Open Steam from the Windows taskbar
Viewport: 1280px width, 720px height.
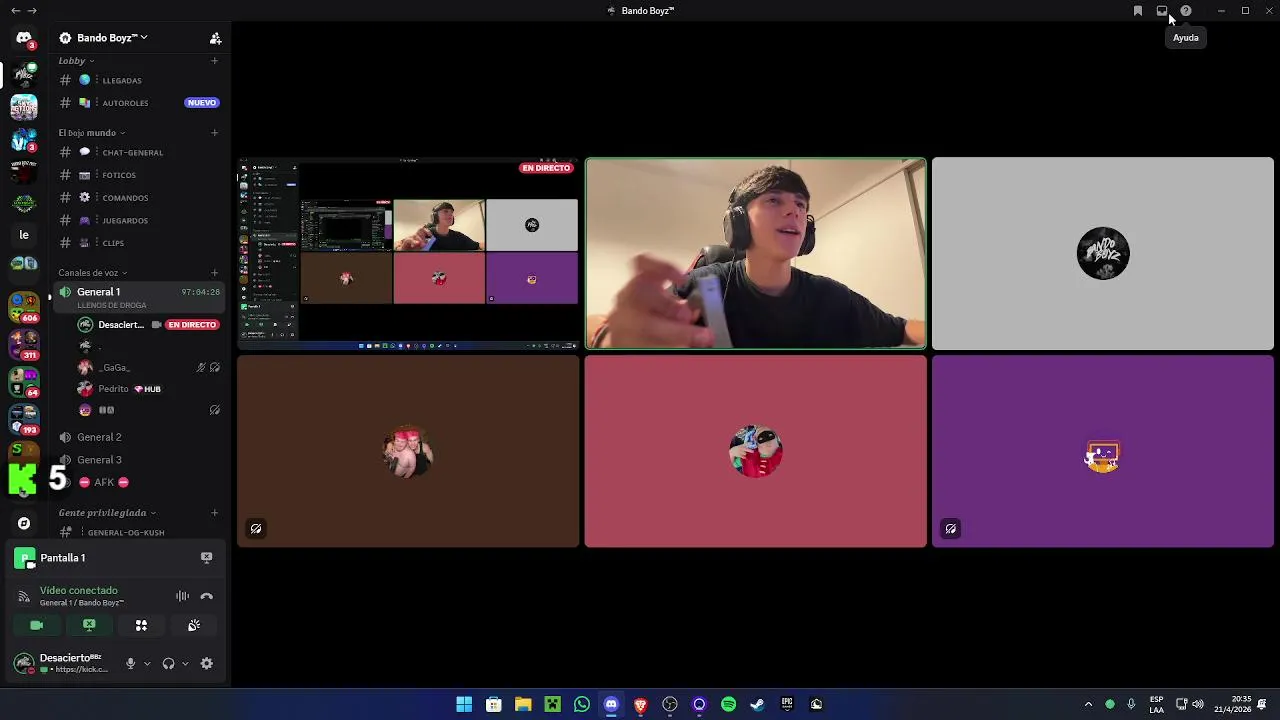pyautogui.click(x=758, y=704)
